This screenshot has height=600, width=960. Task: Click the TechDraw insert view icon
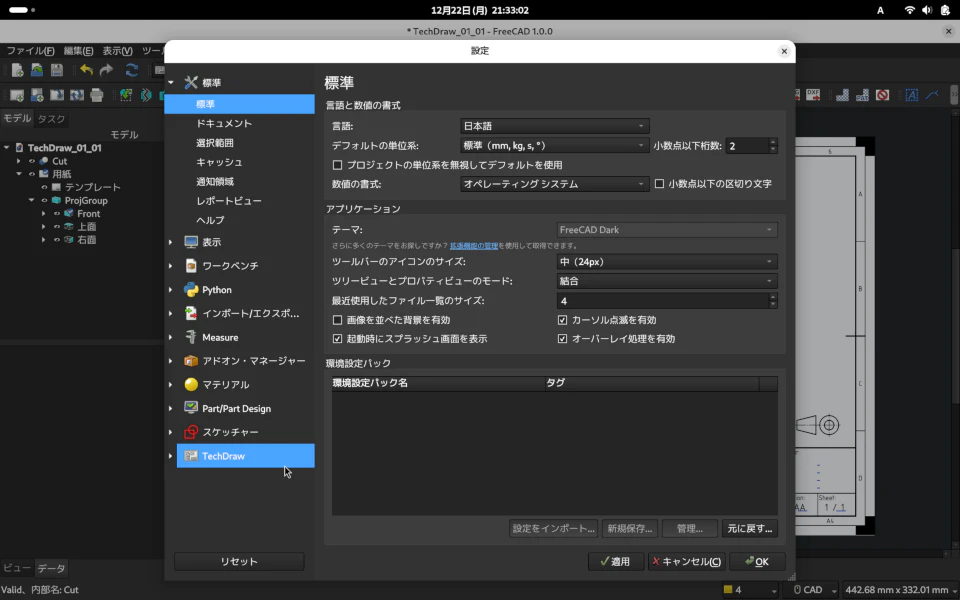click(x=126, y=95)
